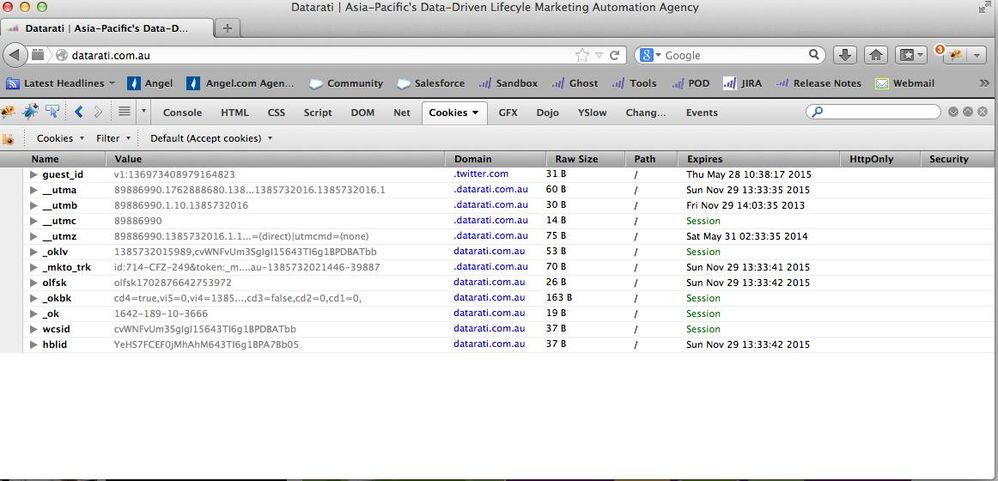Open the Filter dropdown
This screenshot has width=998, height=481.
(x=112, y=138)
